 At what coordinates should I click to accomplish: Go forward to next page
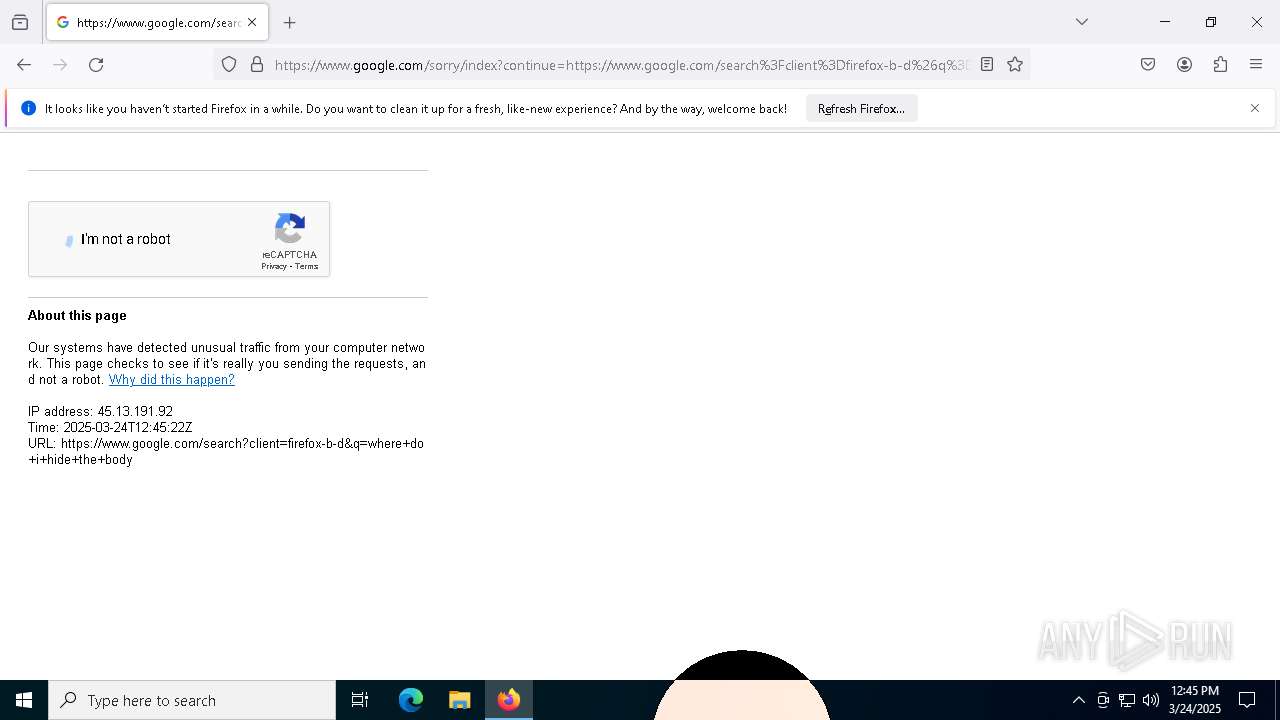[60, 65]
